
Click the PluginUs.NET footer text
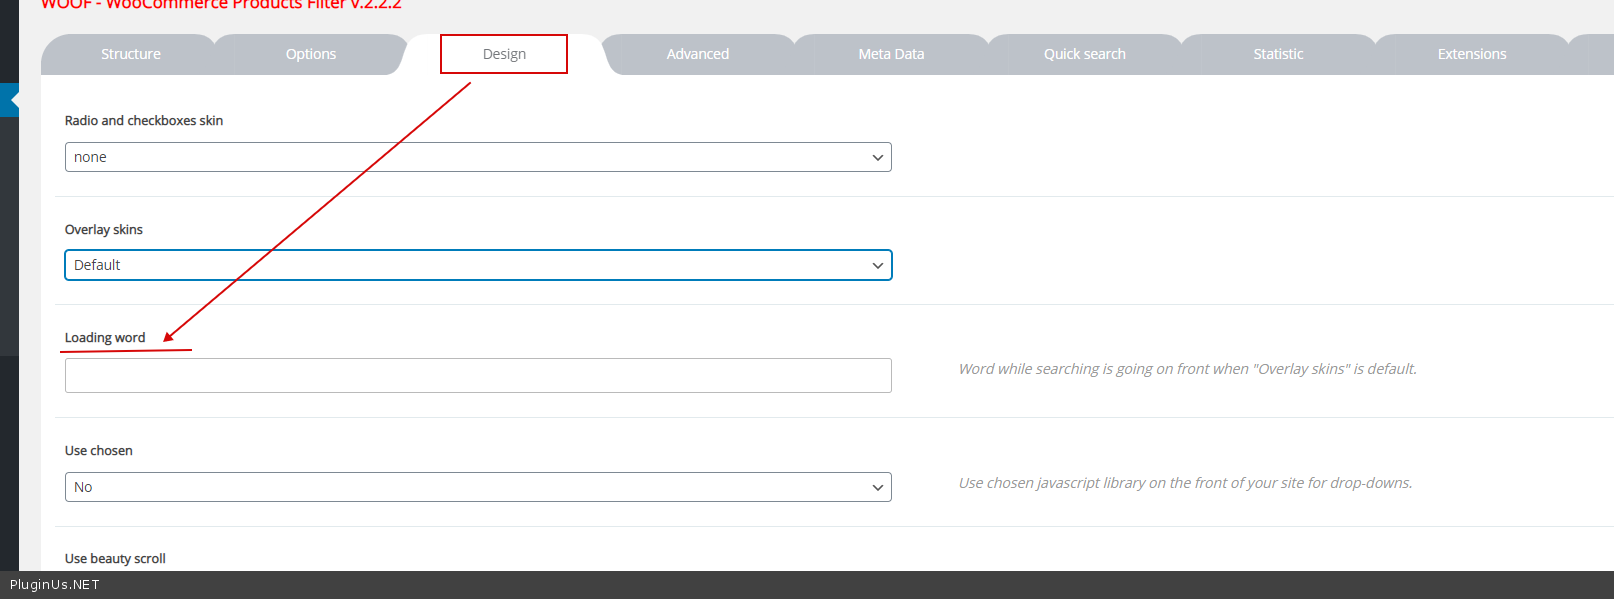pyautogui.click(x=55, y=585)
